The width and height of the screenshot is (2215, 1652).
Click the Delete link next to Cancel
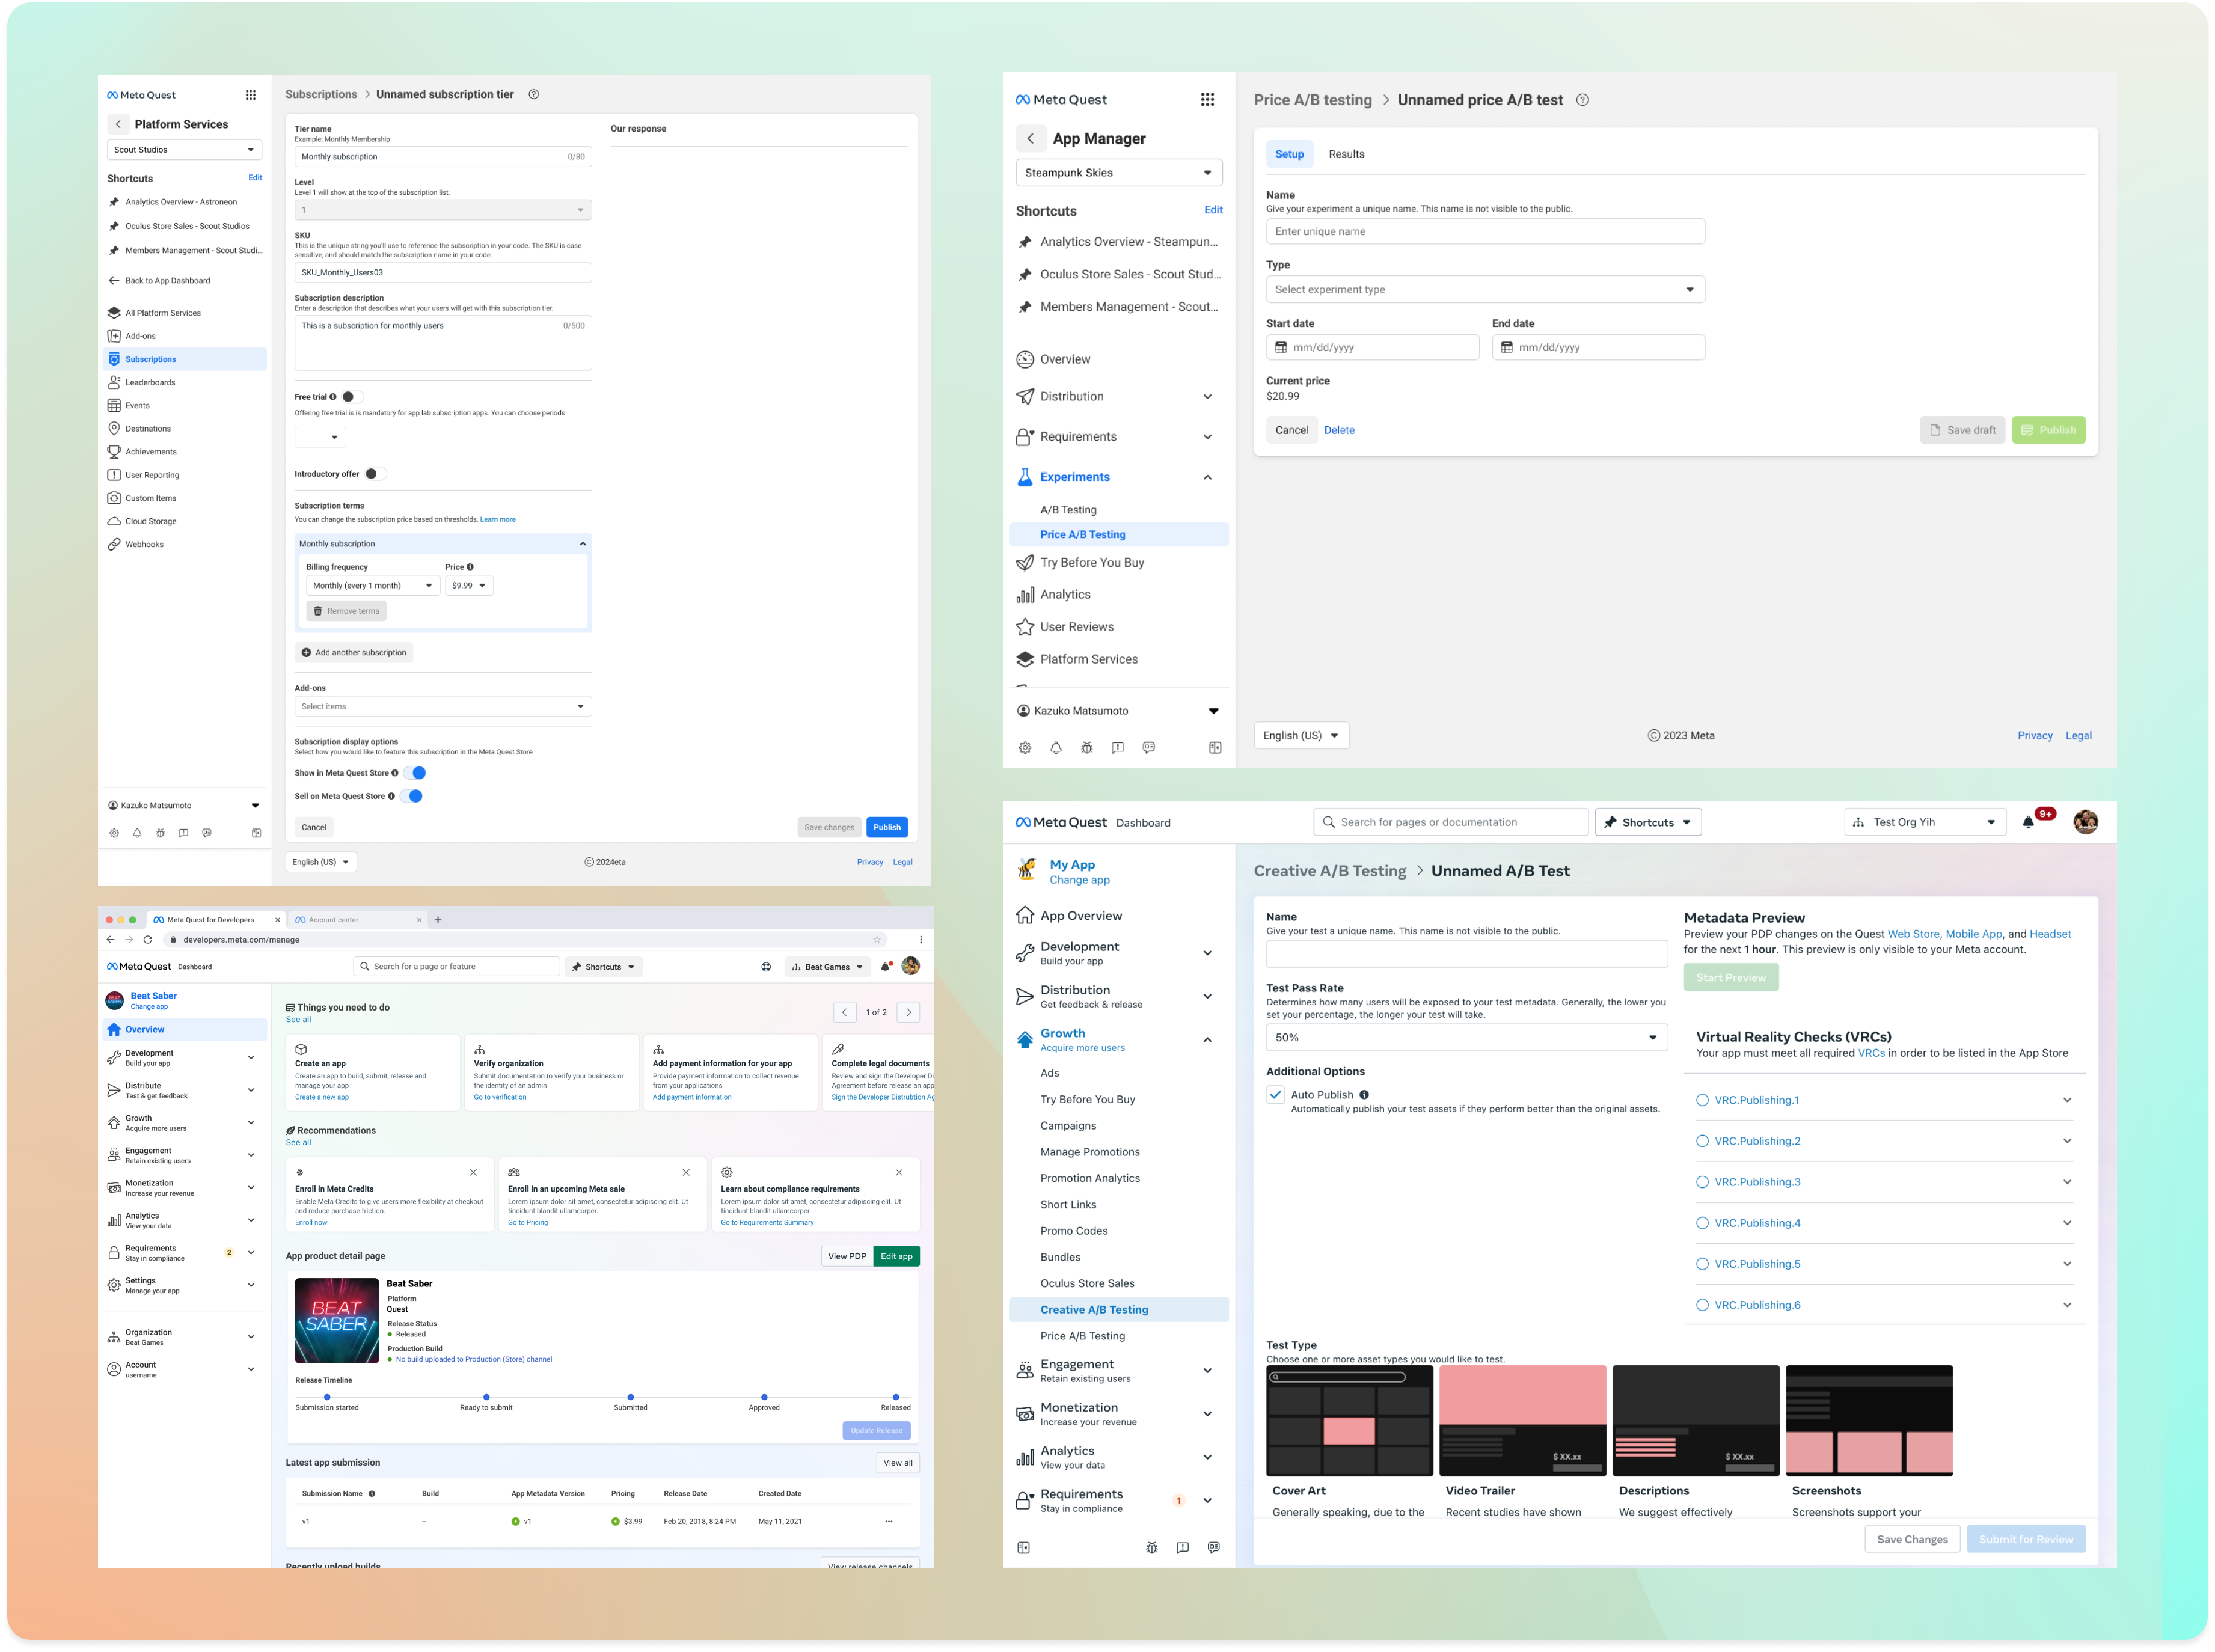pos(1339,430)
